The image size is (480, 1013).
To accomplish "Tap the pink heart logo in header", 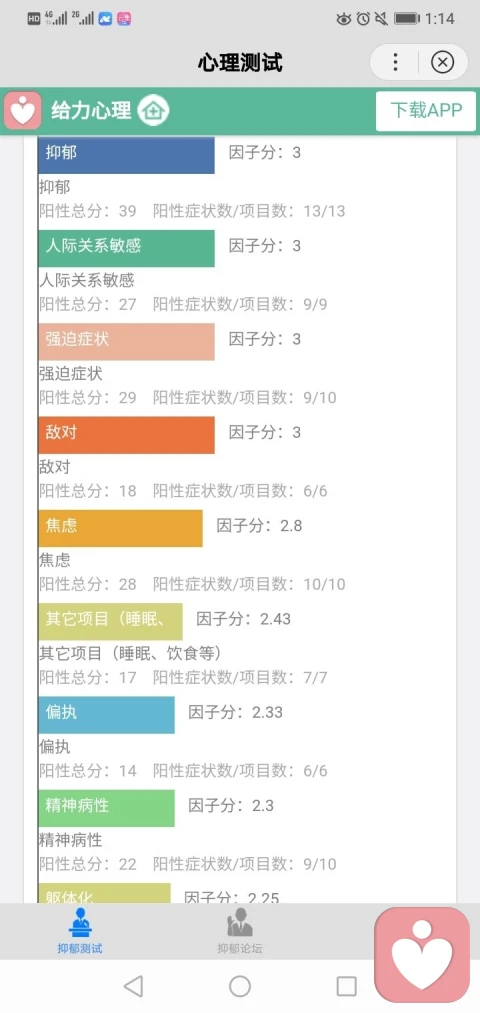I will pos(23,110).
